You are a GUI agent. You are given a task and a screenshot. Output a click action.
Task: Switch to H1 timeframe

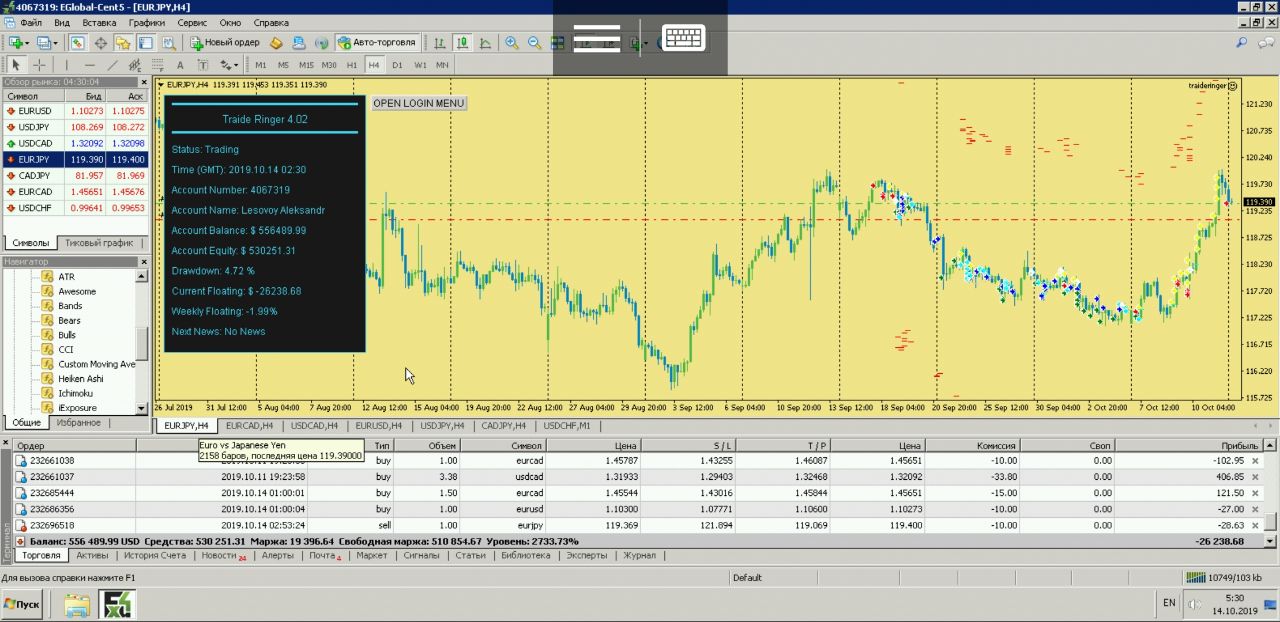tap(352, 65)
